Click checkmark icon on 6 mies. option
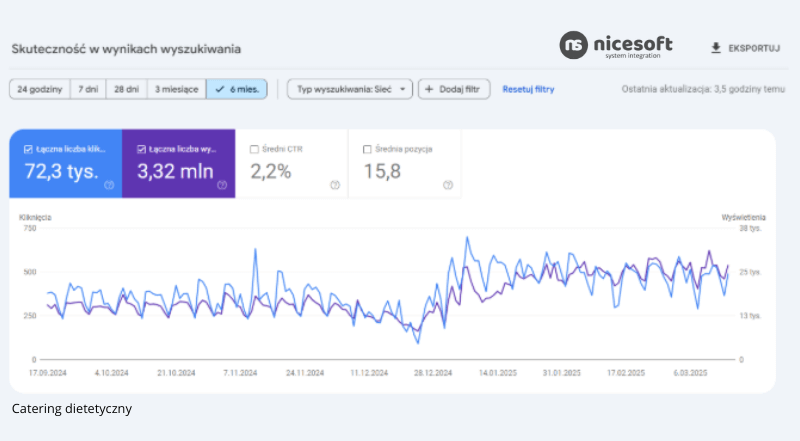 (219, 89)
